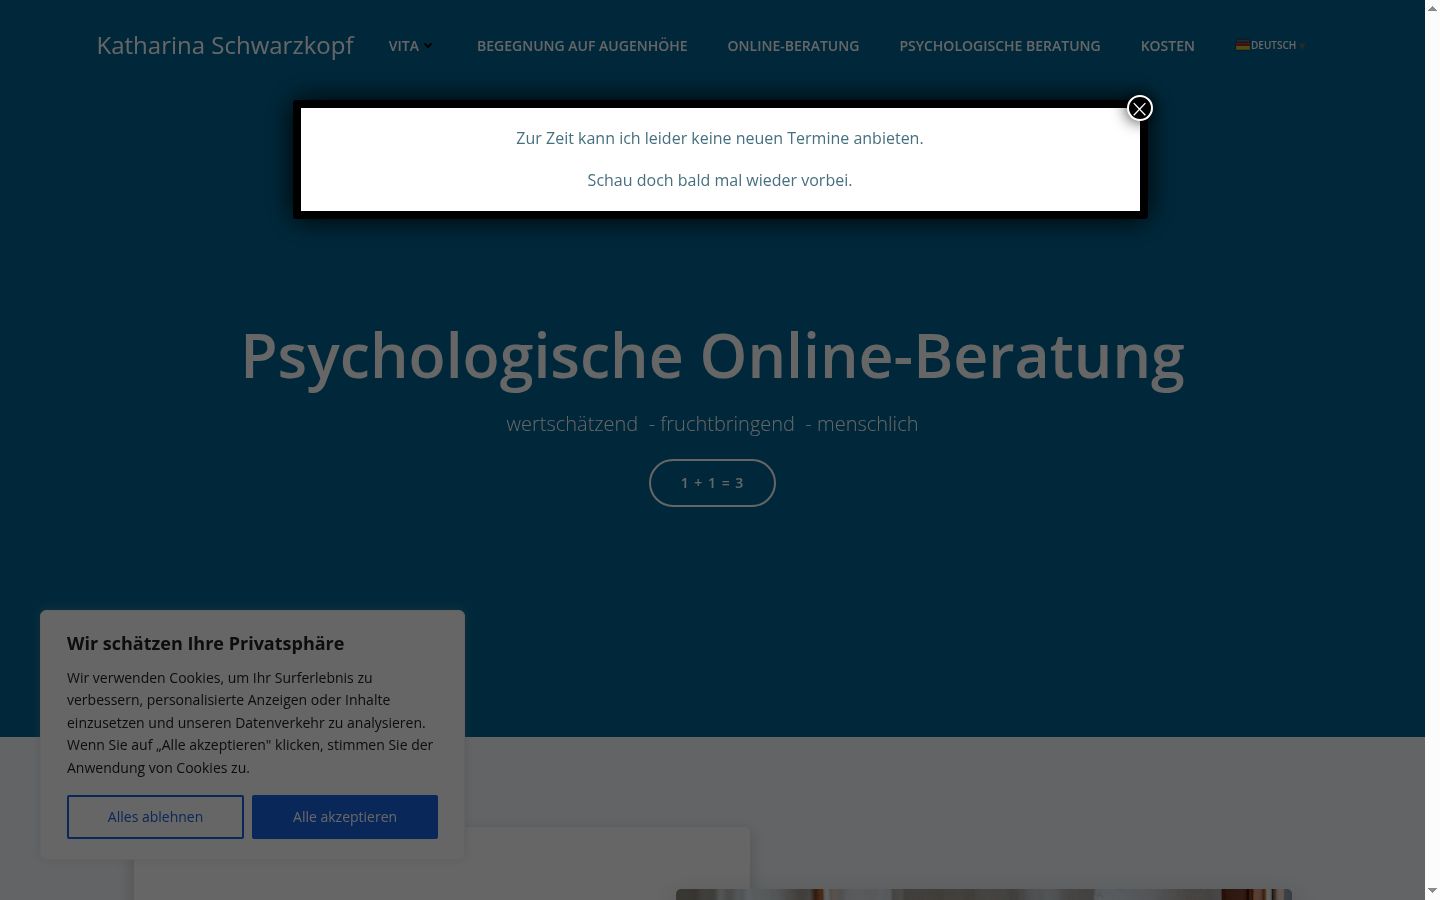Viewport: 1440px width, 900px height.
Task: Open the Katharina Schwarzkopf home link
Action: (225, 46)
